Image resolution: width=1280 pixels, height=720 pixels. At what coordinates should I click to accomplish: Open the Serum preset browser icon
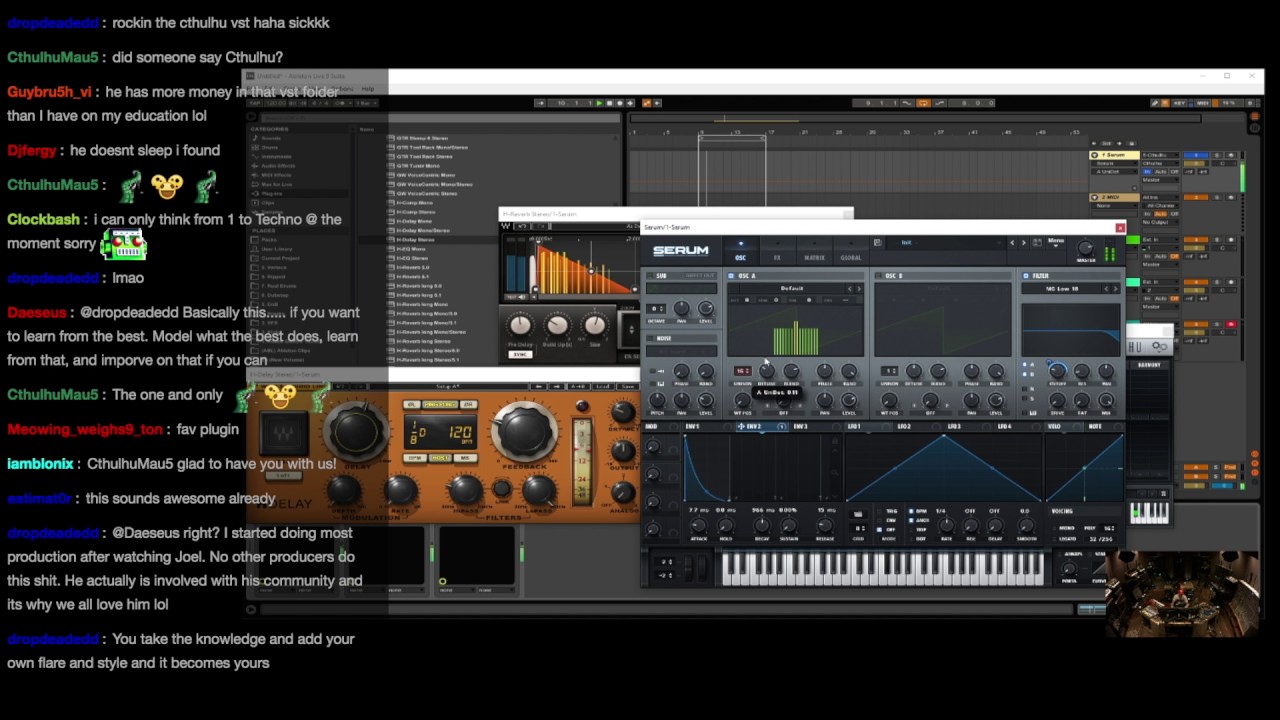pos(1037,242)
